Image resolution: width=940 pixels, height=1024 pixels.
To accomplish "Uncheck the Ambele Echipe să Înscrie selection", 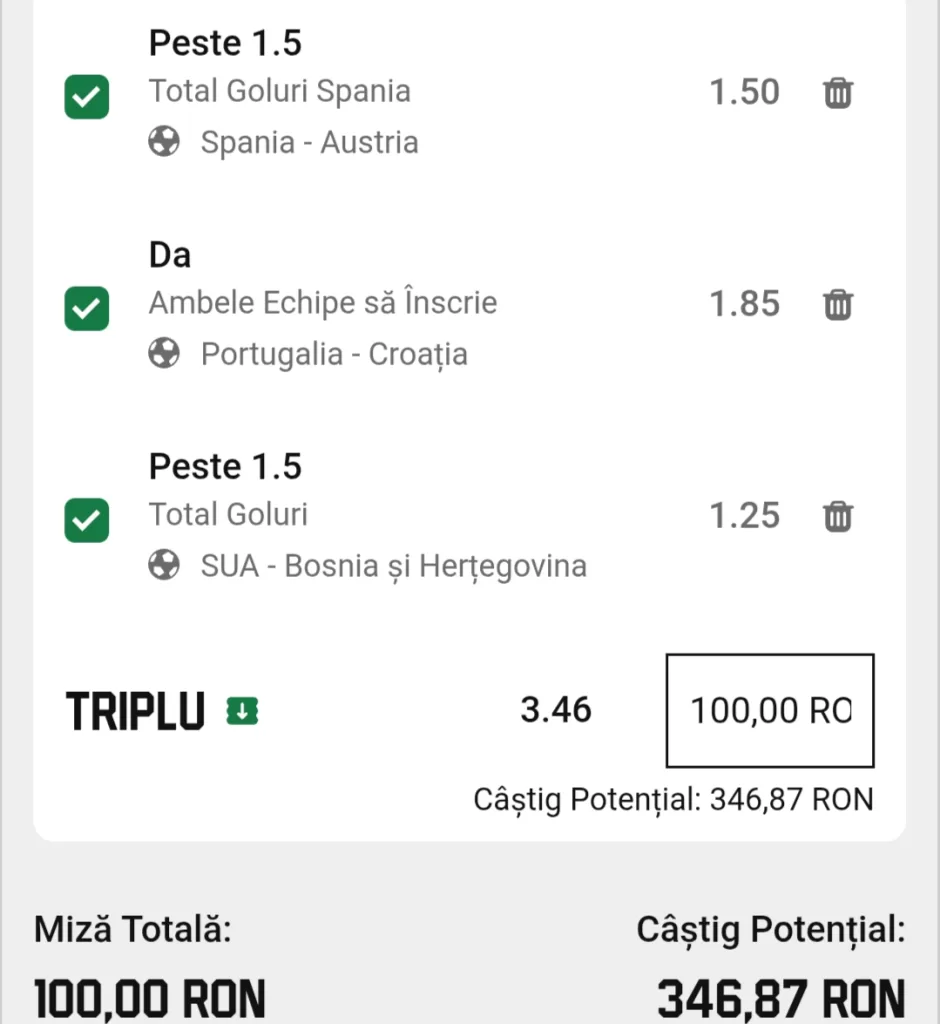I will tap(87, 308).
